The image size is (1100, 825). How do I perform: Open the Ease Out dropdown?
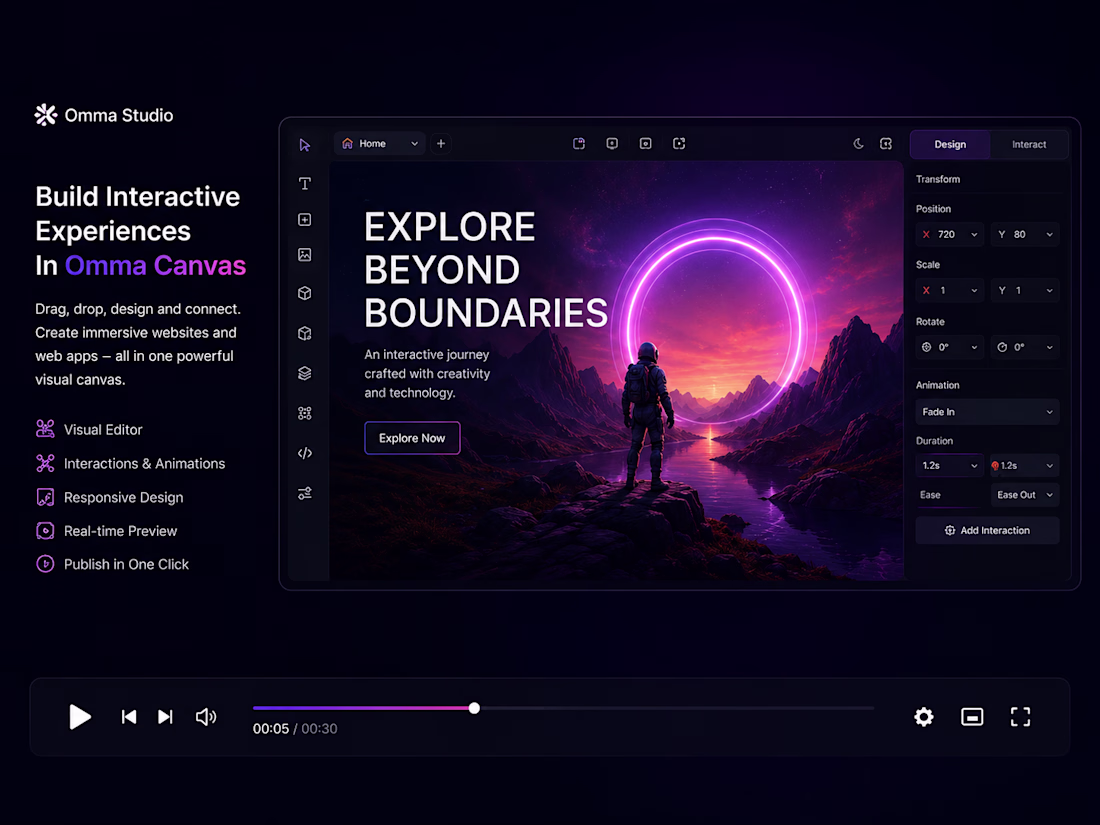tap(1025, 495)
